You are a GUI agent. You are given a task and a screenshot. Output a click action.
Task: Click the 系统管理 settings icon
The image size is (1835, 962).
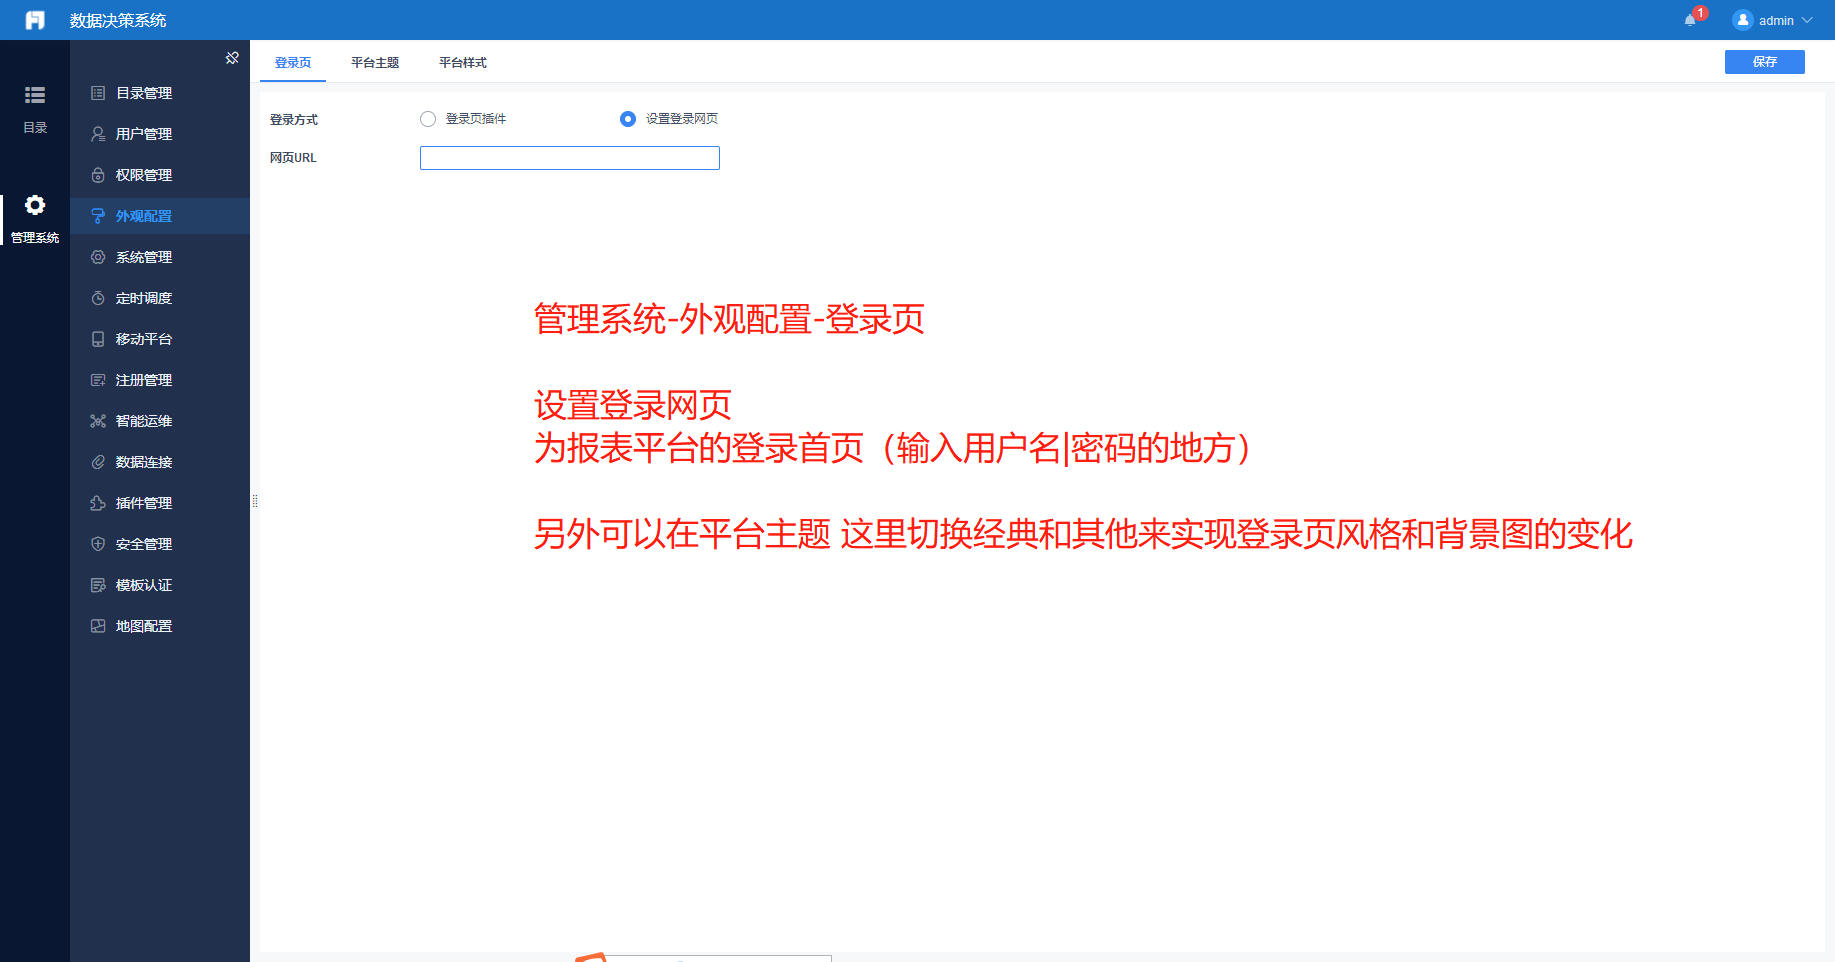tap(98, 257)
